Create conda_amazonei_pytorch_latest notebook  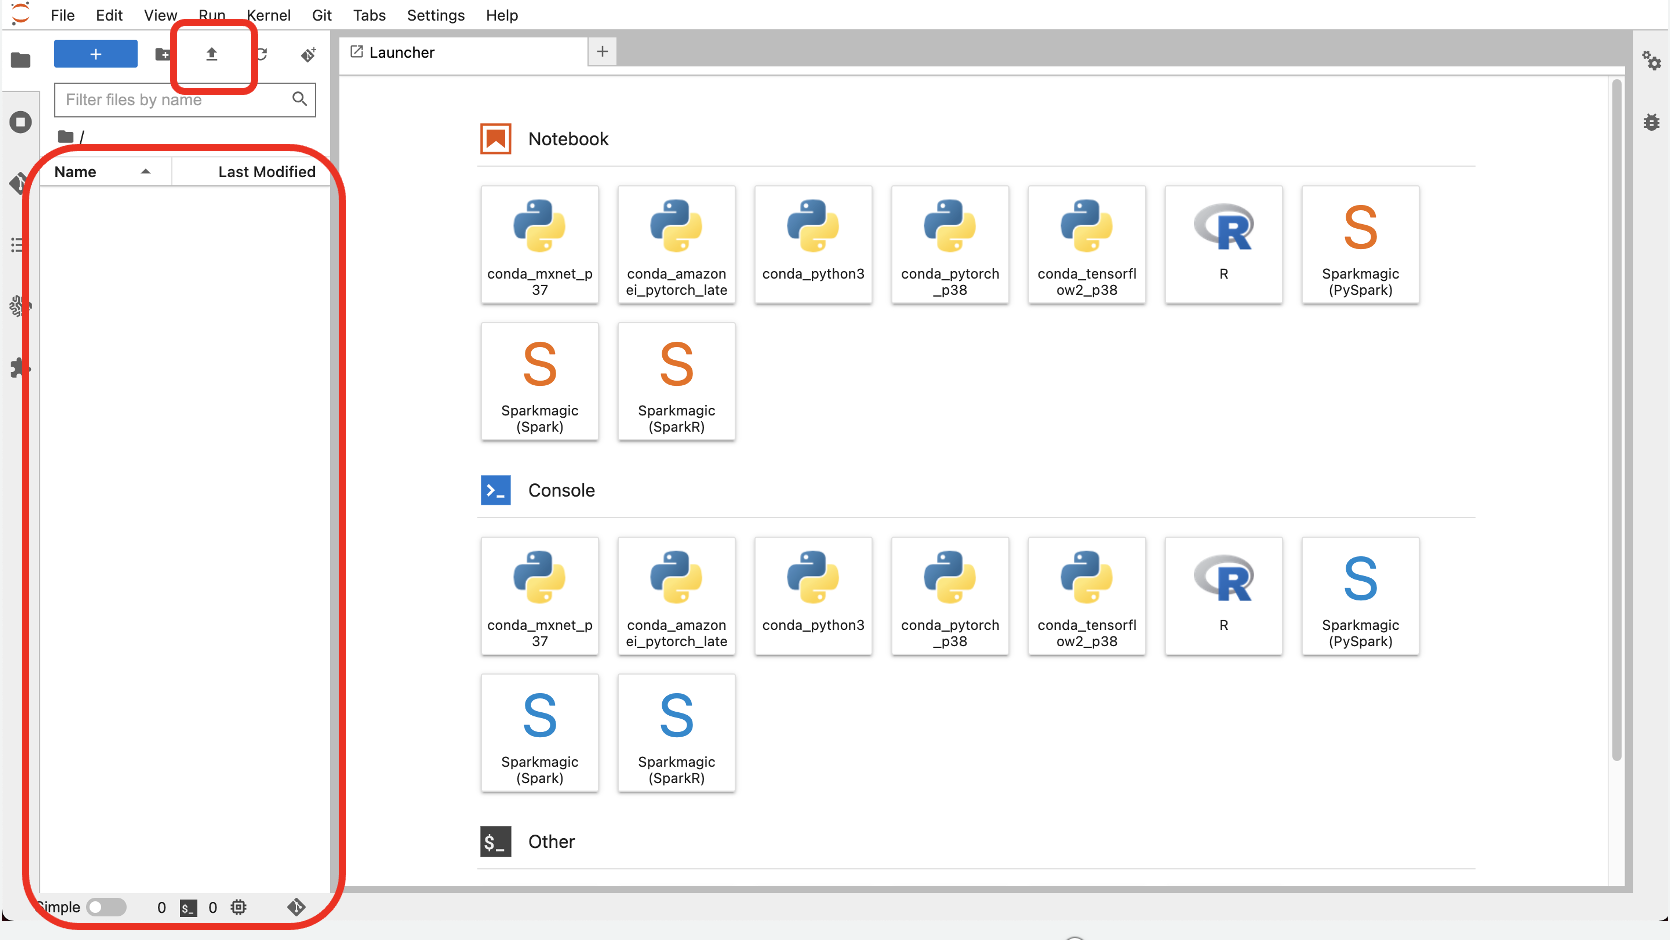(x=677, y=245)
